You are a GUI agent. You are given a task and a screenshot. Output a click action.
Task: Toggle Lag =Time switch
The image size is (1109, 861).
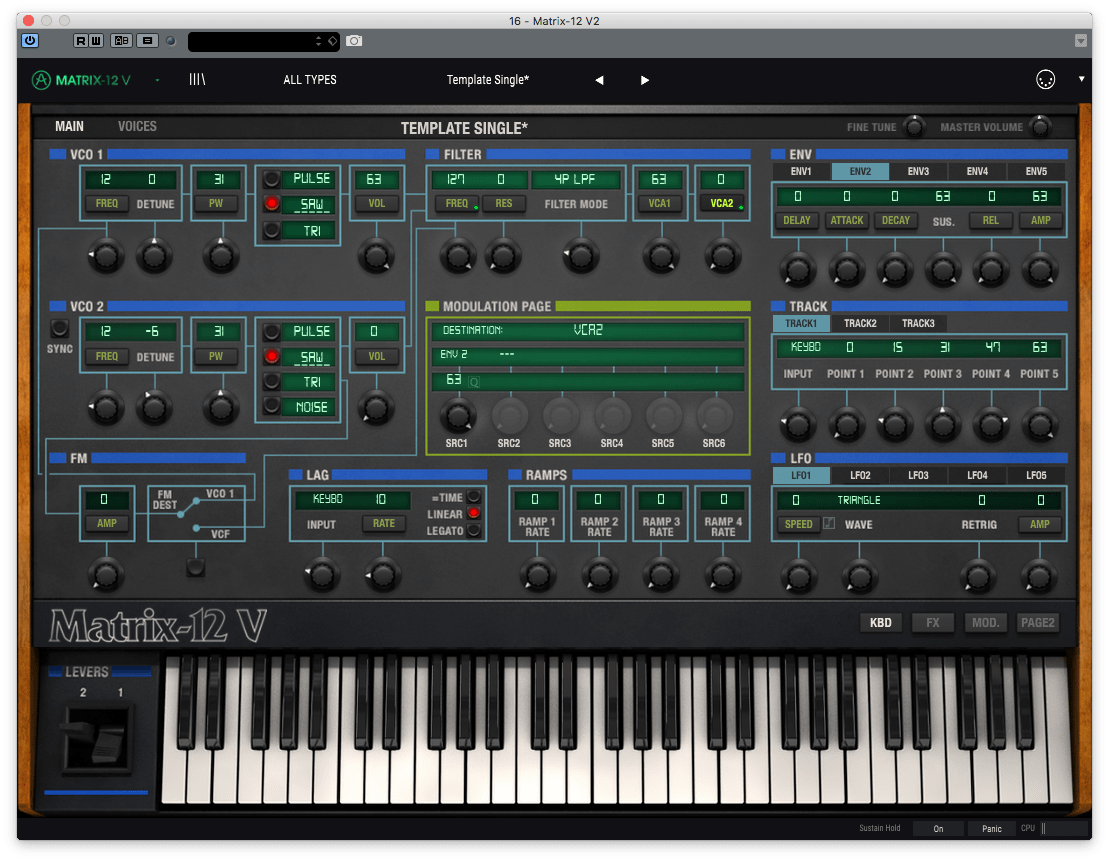(x=474, y=497)
